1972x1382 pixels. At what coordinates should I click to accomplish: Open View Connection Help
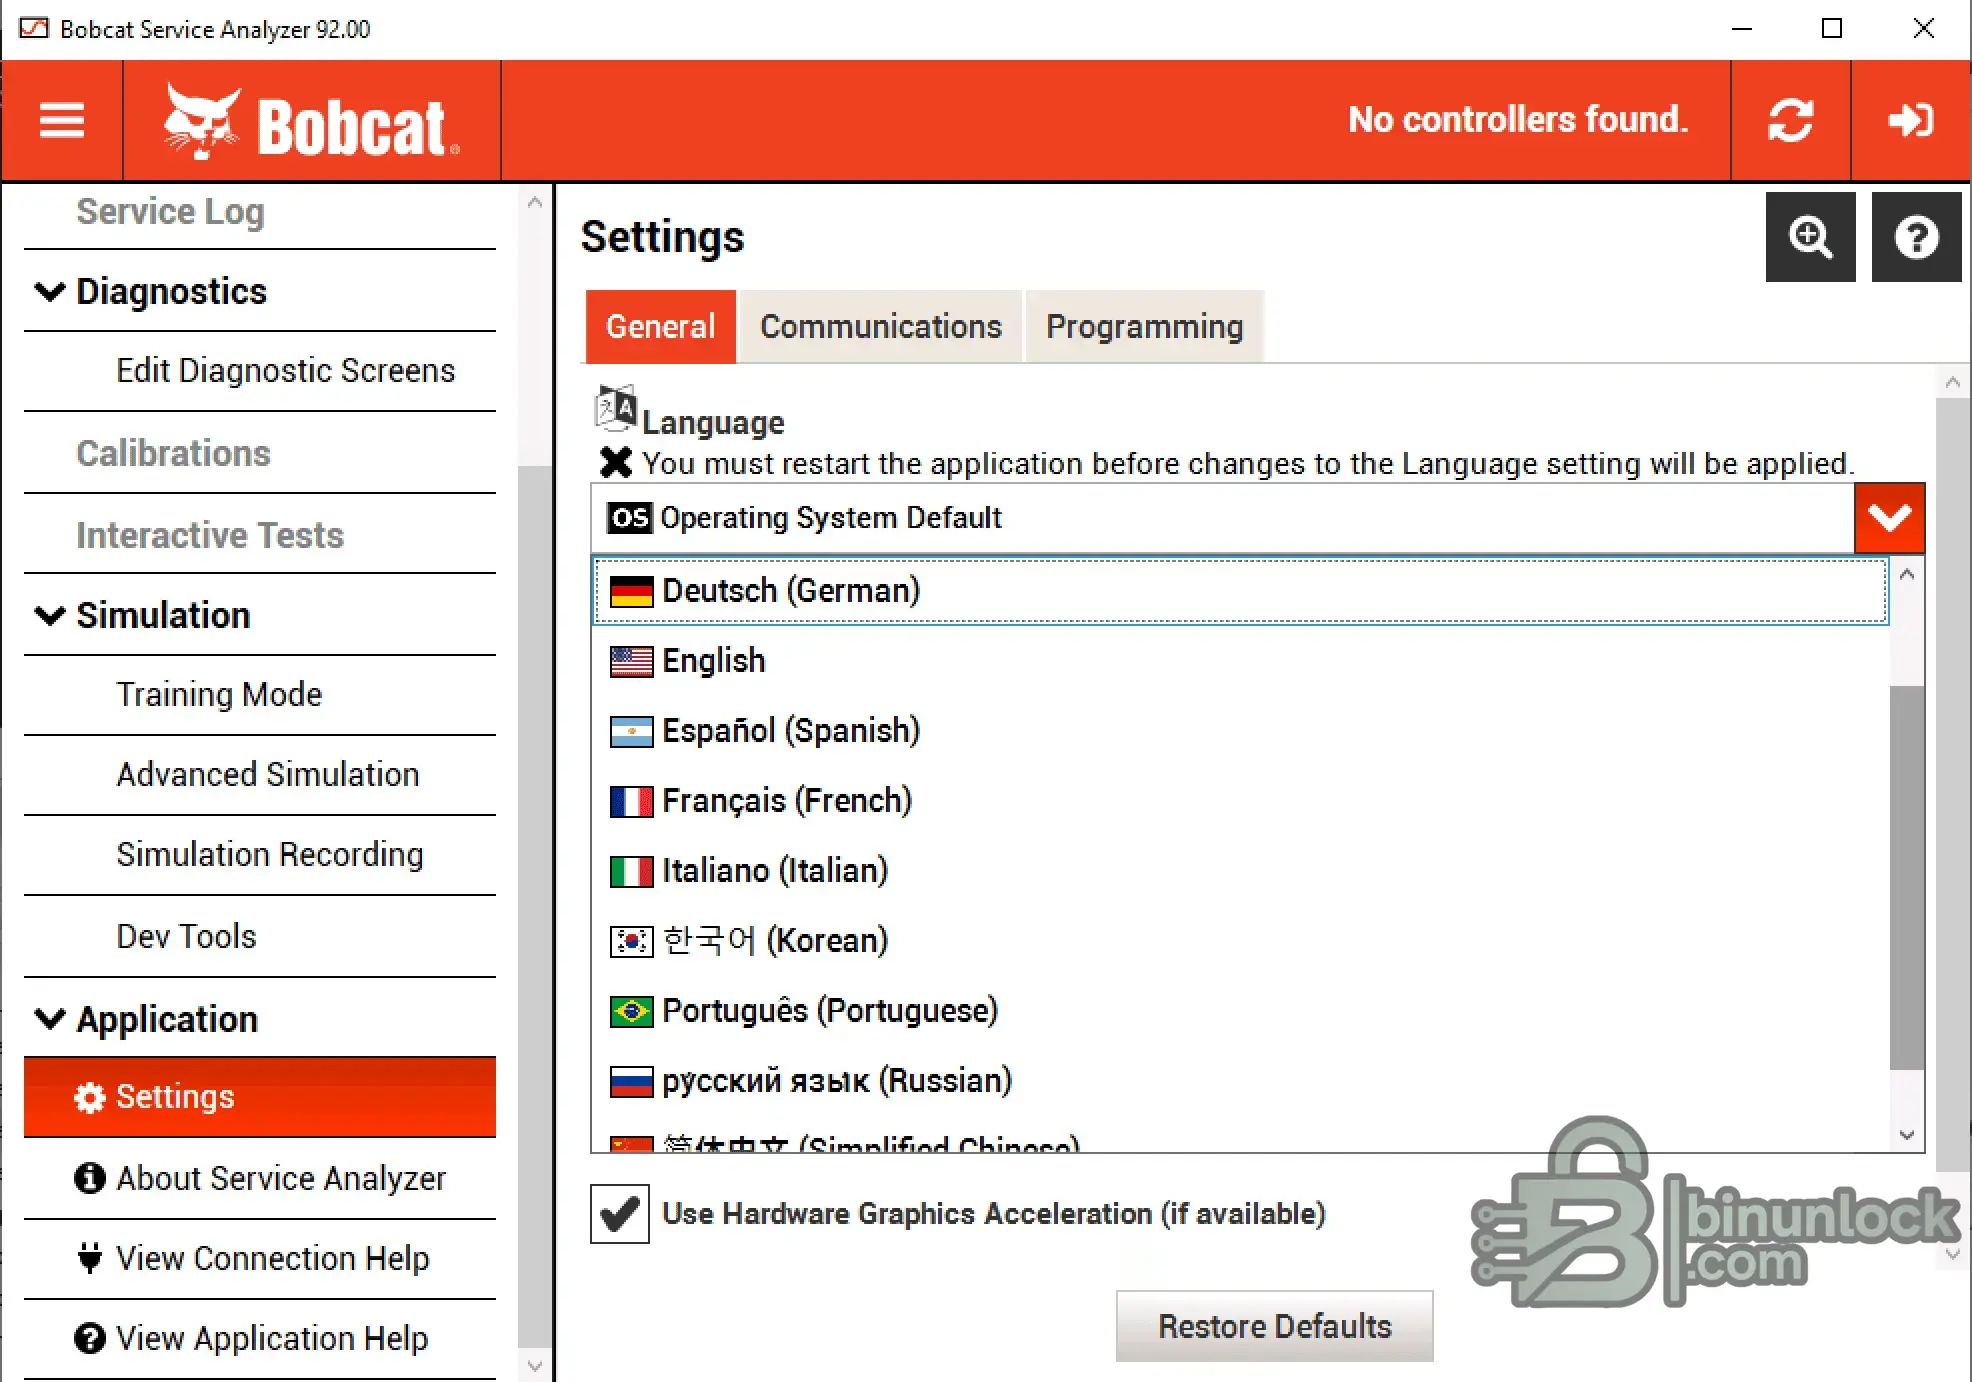pos(260,1258)
